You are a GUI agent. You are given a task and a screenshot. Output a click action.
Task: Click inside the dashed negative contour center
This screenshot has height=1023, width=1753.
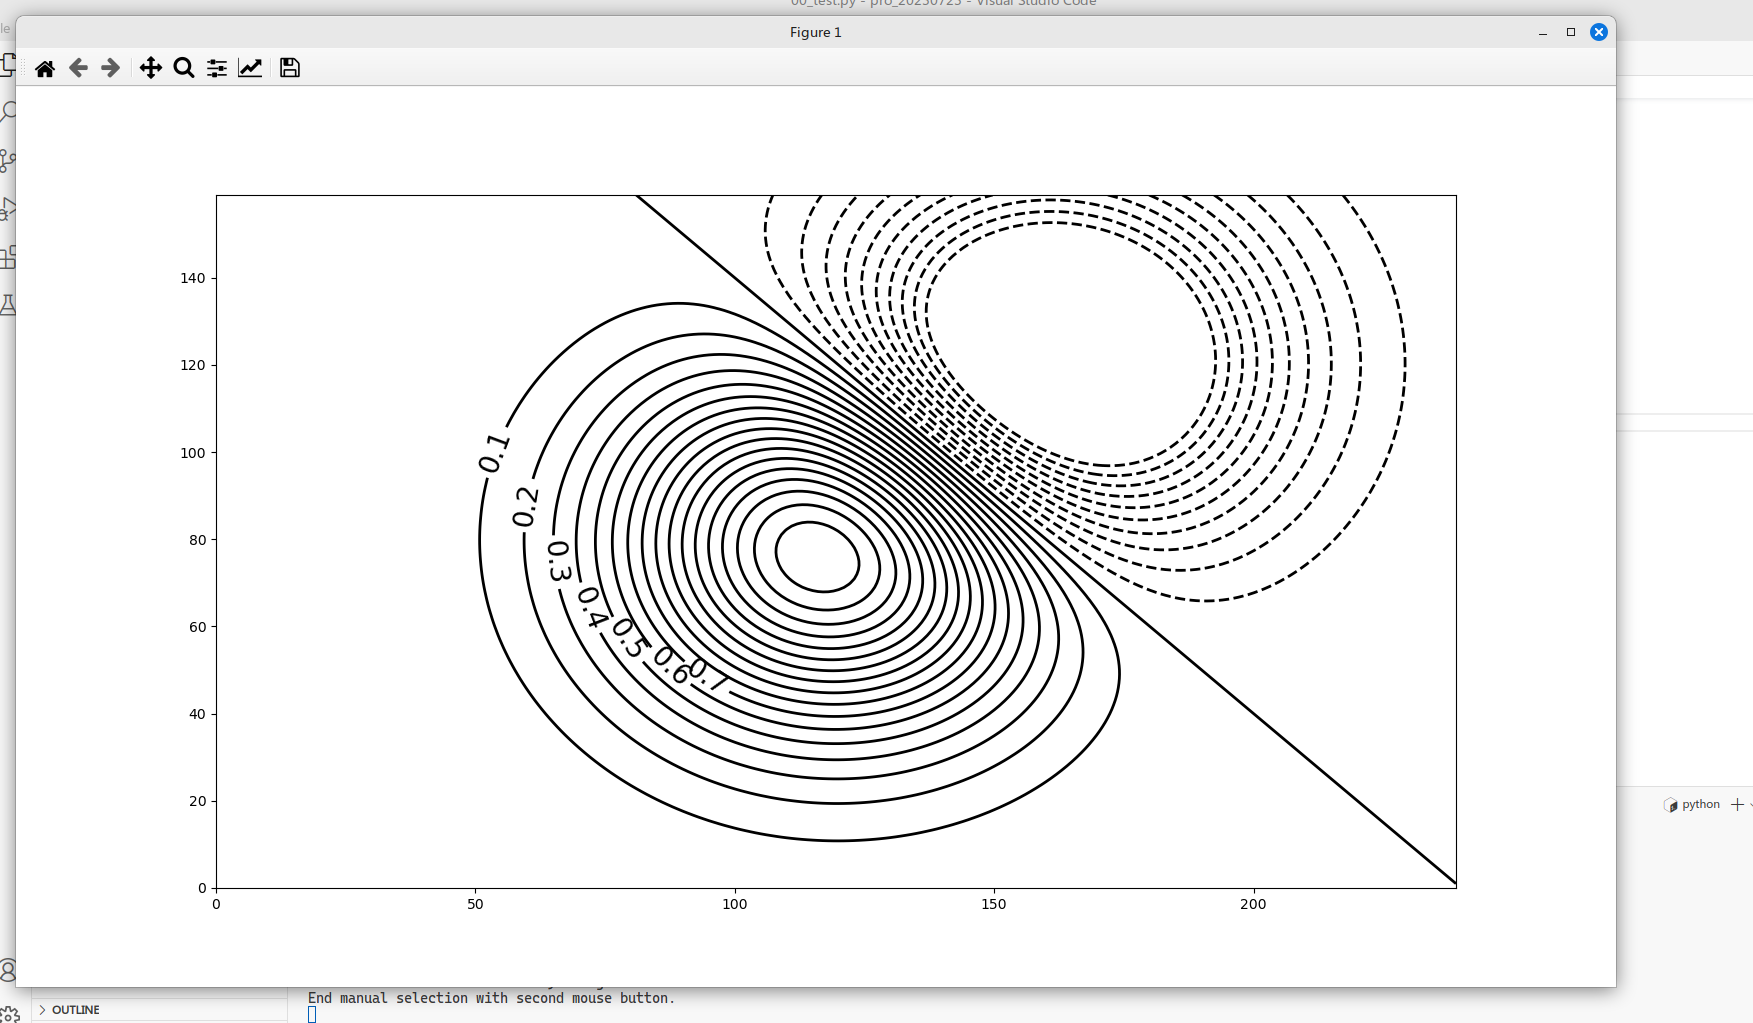click(x=1072, y=343)
